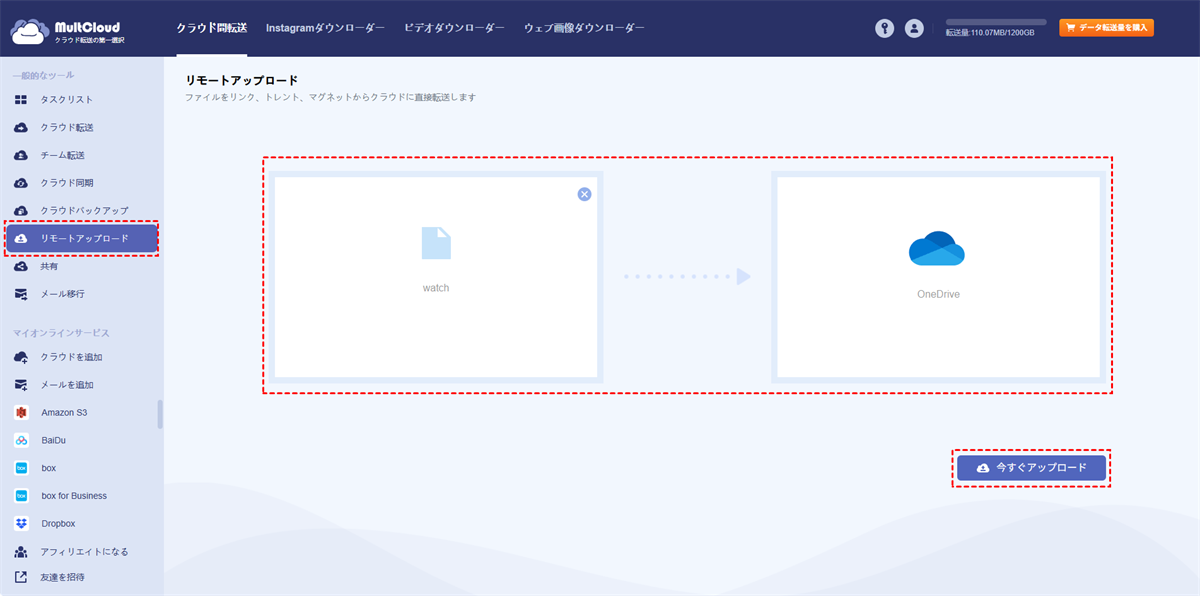The image size is (1200, 596).
Task: Click the Dropbox label
Action: click(58, 523)
